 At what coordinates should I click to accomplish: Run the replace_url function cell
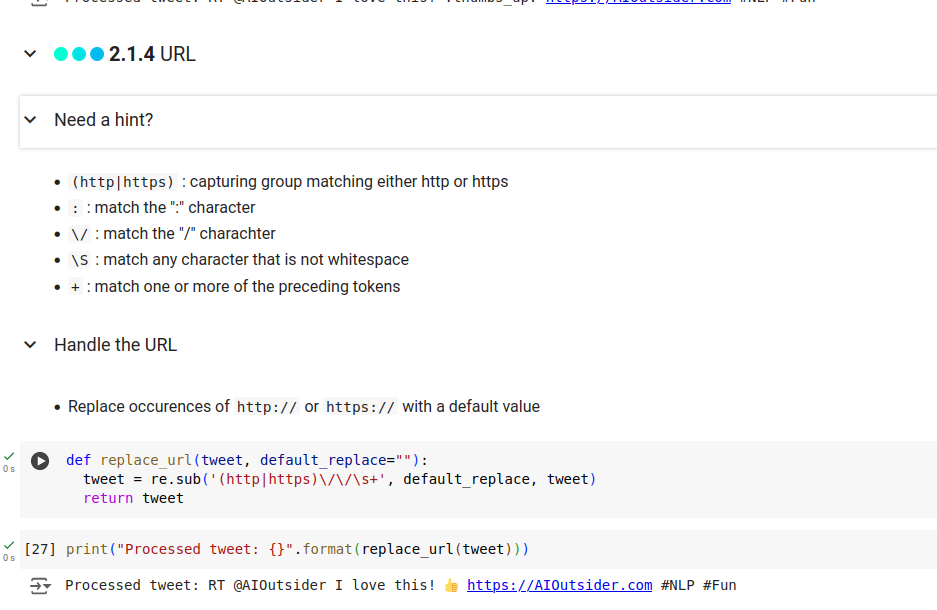[40, 461]
